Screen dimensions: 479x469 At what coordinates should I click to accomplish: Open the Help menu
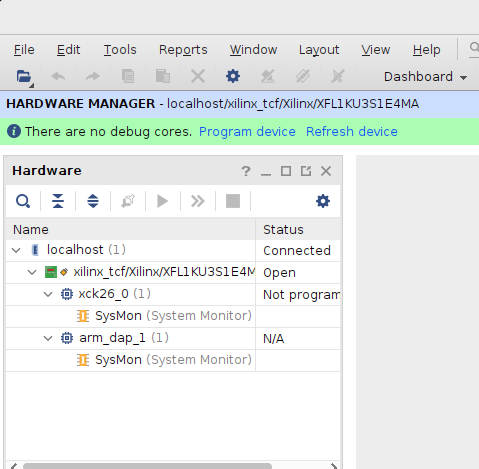click(x=427, y=50)
